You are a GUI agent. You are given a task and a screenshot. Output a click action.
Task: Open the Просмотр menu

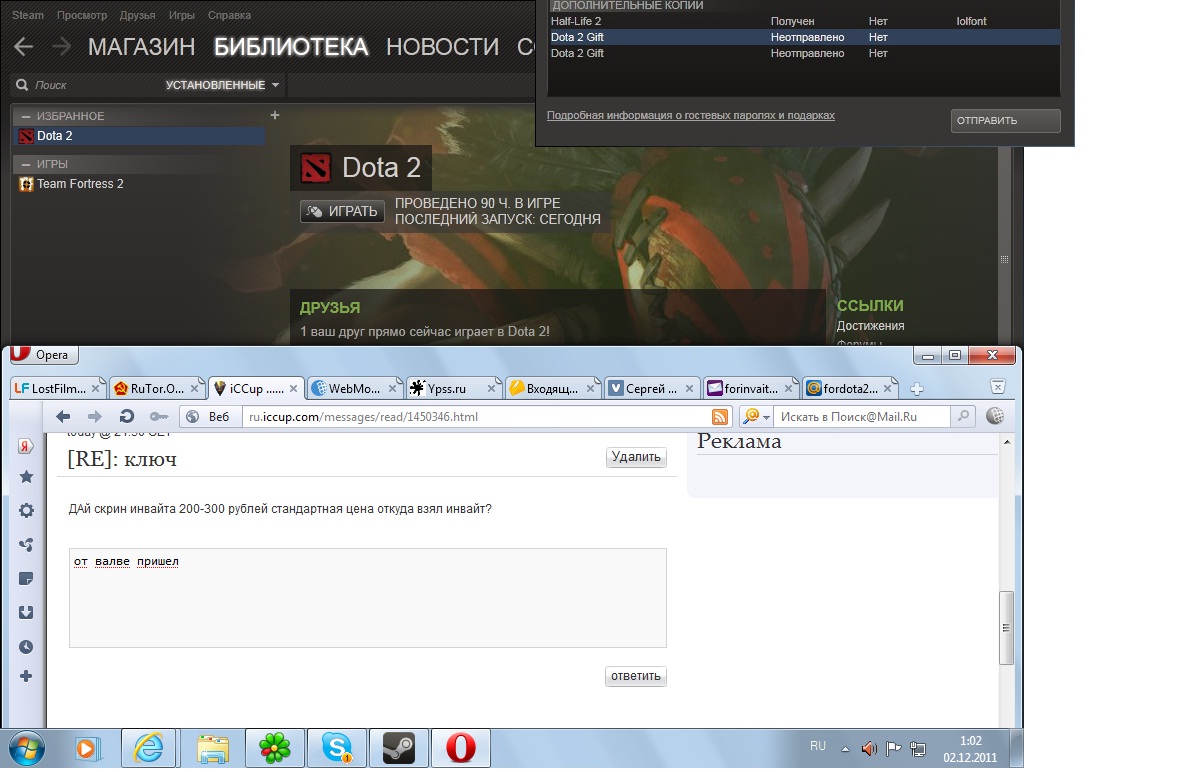click(82, 15)
